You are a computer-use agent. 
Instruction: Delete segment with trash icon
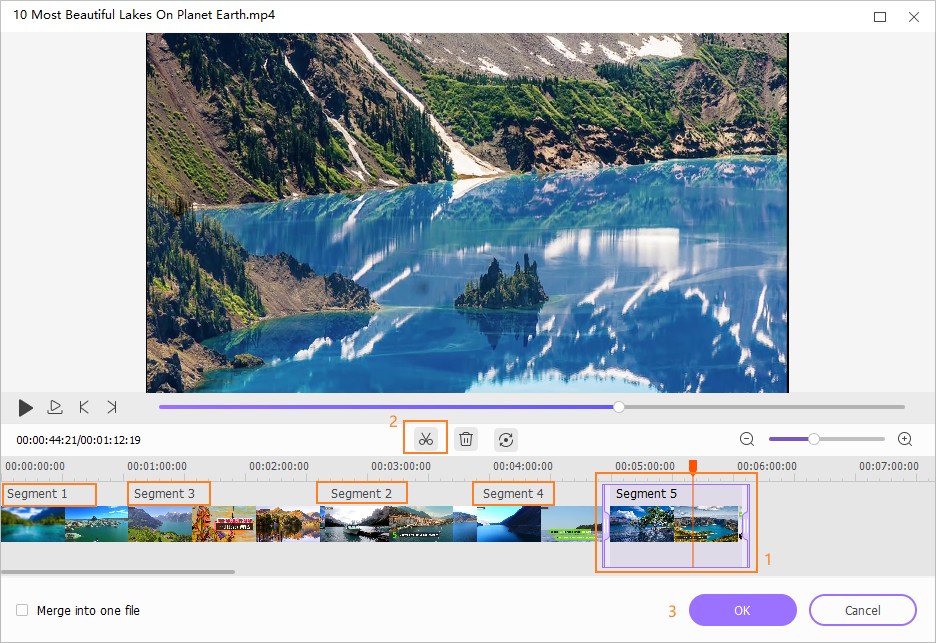point(465,439)
